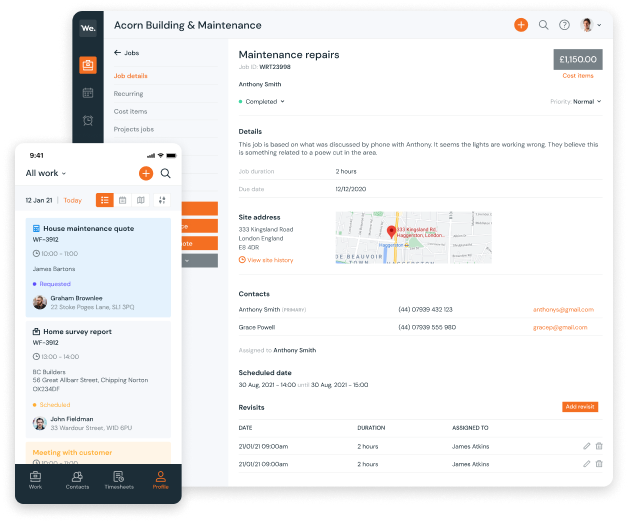Delete the first revisit row trash icon
The image size is (628, 524).
[599, 446]
